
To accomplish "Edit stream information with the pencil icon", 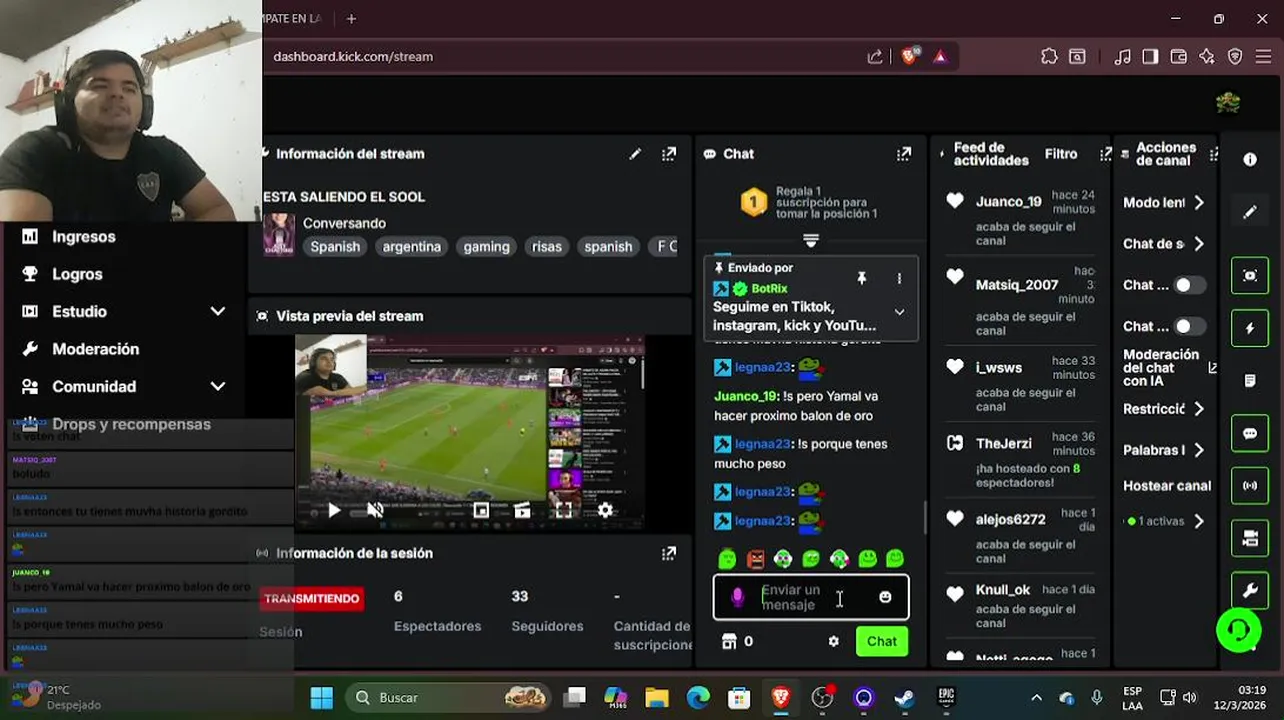I will point(635,154).
